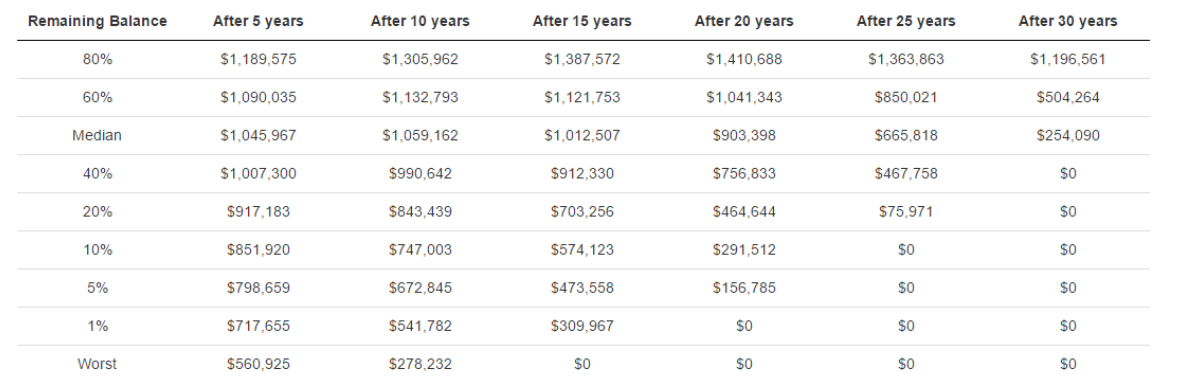The width and height of the screenshot is (1179, 386).
Task: Click the Remaining Balance column header
Action: [x=97, y=21]
